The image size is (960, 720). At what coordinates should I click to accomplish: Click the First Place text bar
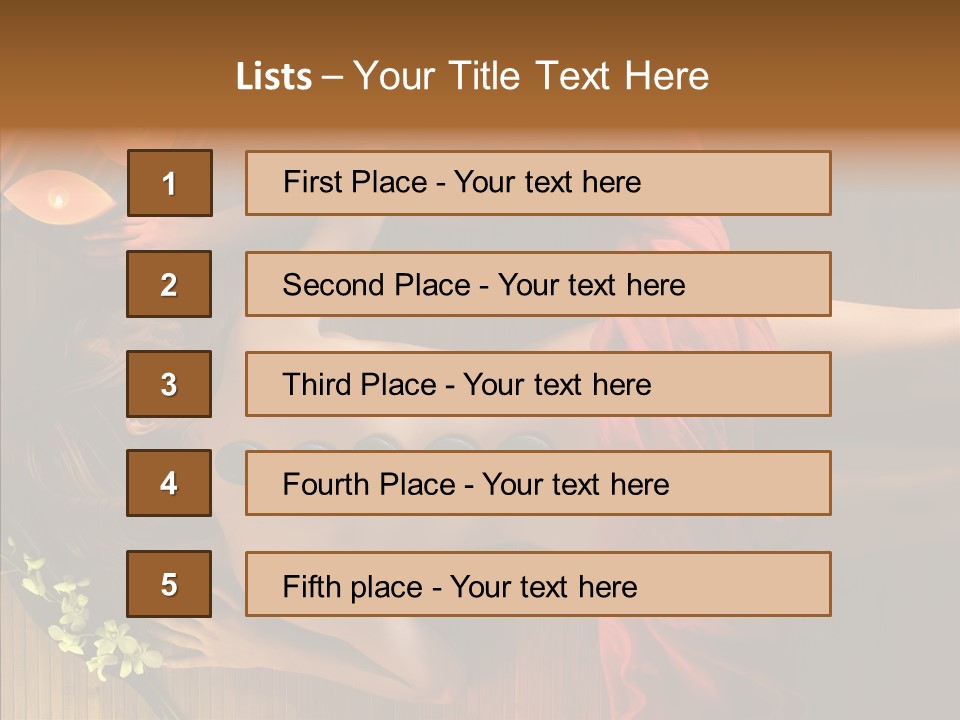(538, 183)
